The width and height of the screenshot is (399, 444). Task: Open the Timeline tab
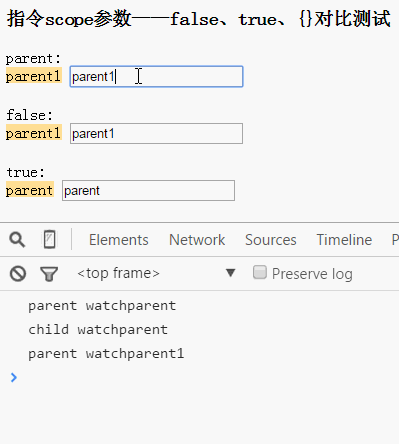tap(344, 240)
